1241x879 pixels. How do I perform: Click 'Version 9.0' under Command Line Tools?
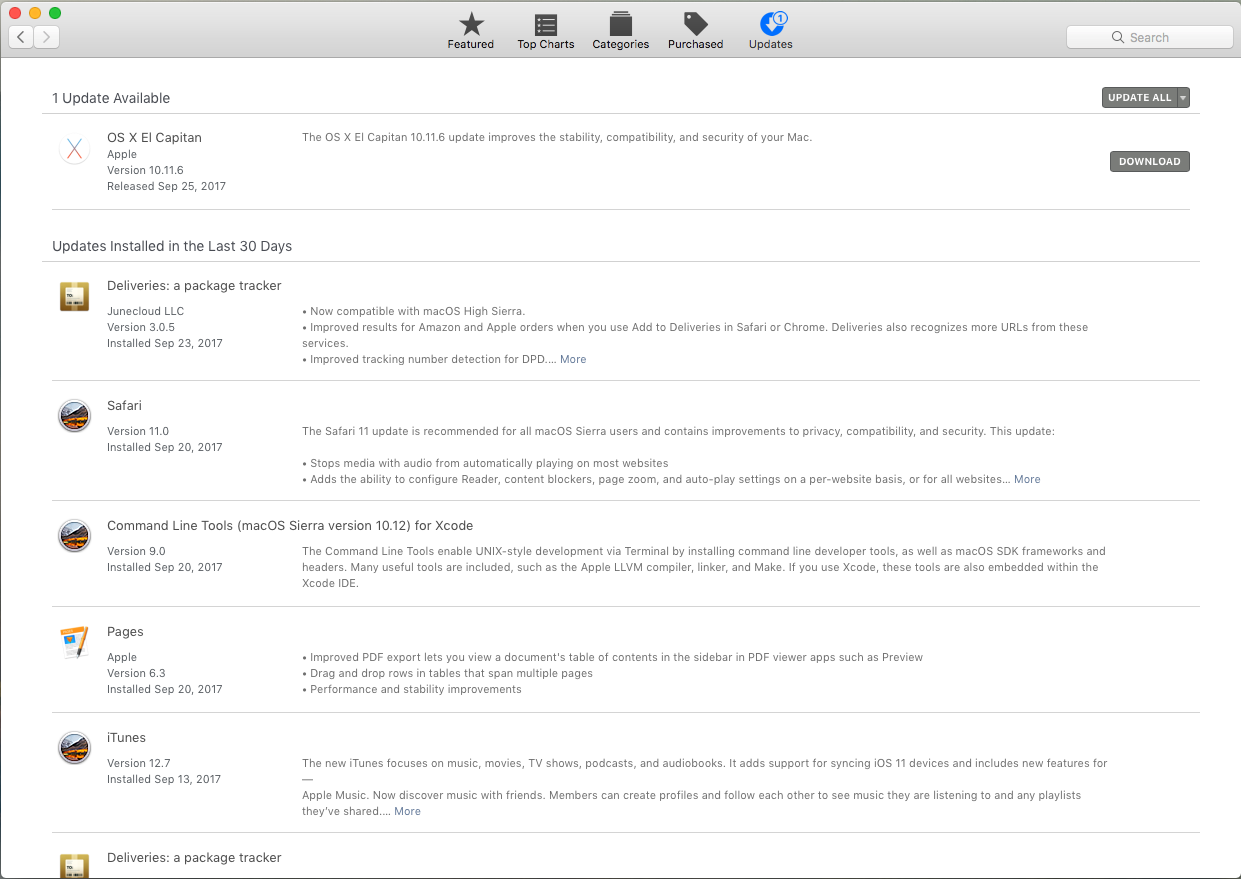(136, 551)
